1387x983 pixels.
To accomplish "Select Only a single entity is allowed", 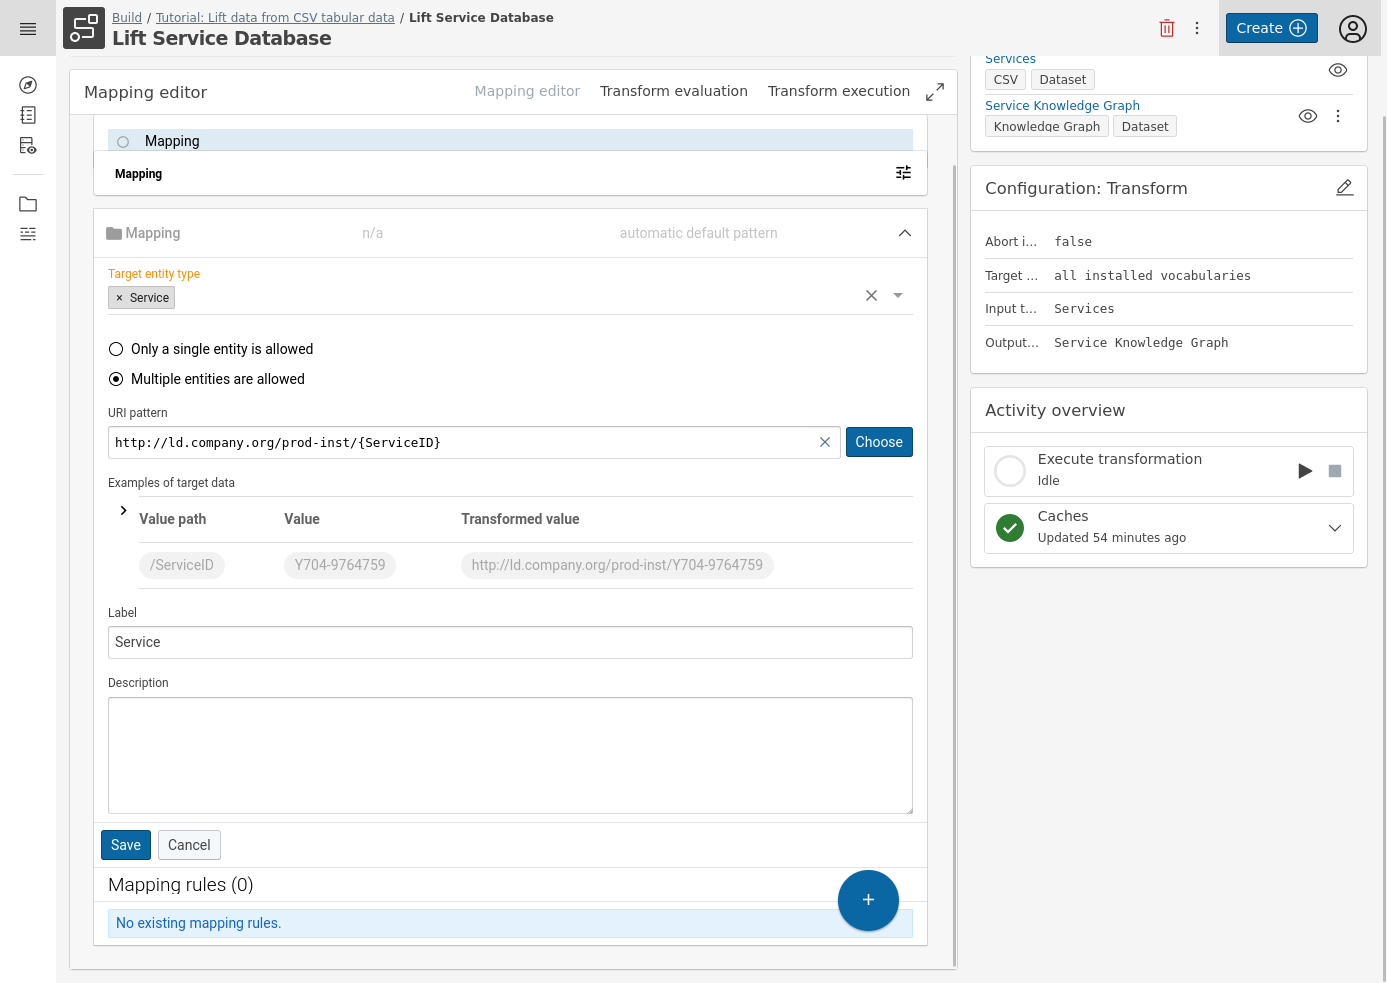I will (x=116, y=349).
